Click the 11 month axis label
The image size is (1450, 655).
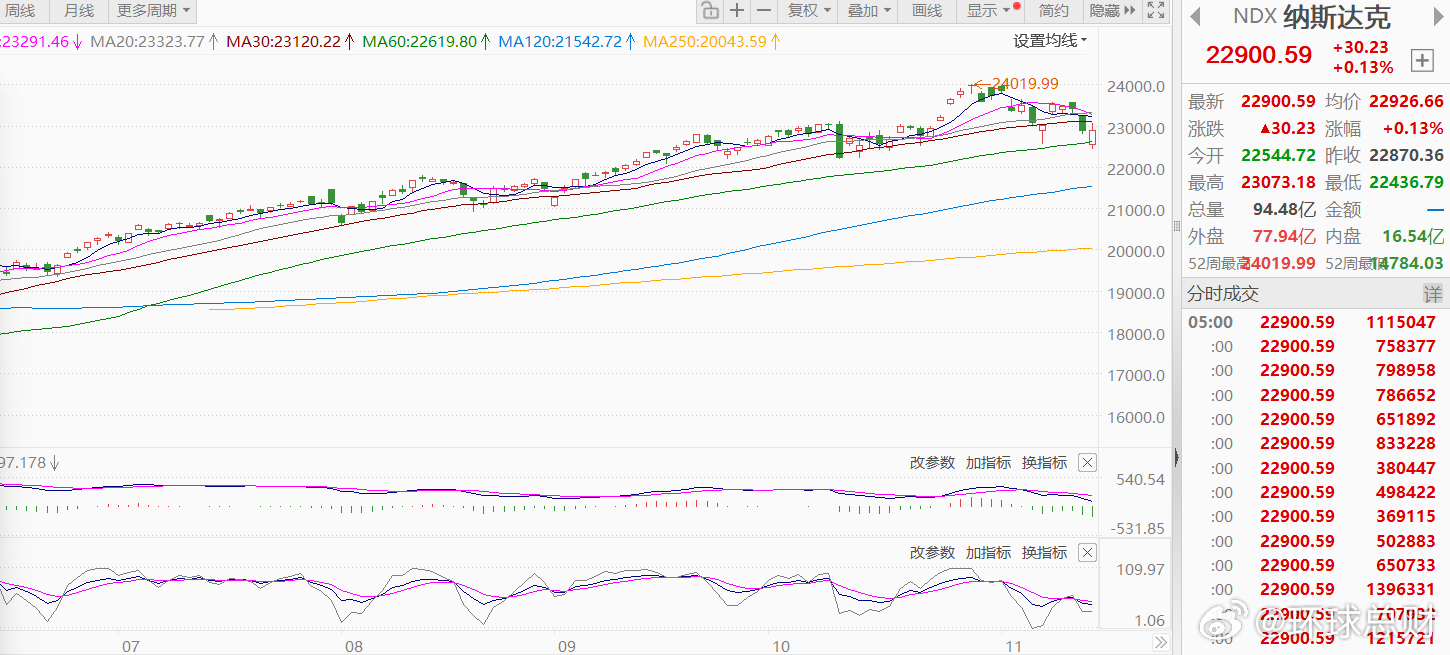point(1013,646)
